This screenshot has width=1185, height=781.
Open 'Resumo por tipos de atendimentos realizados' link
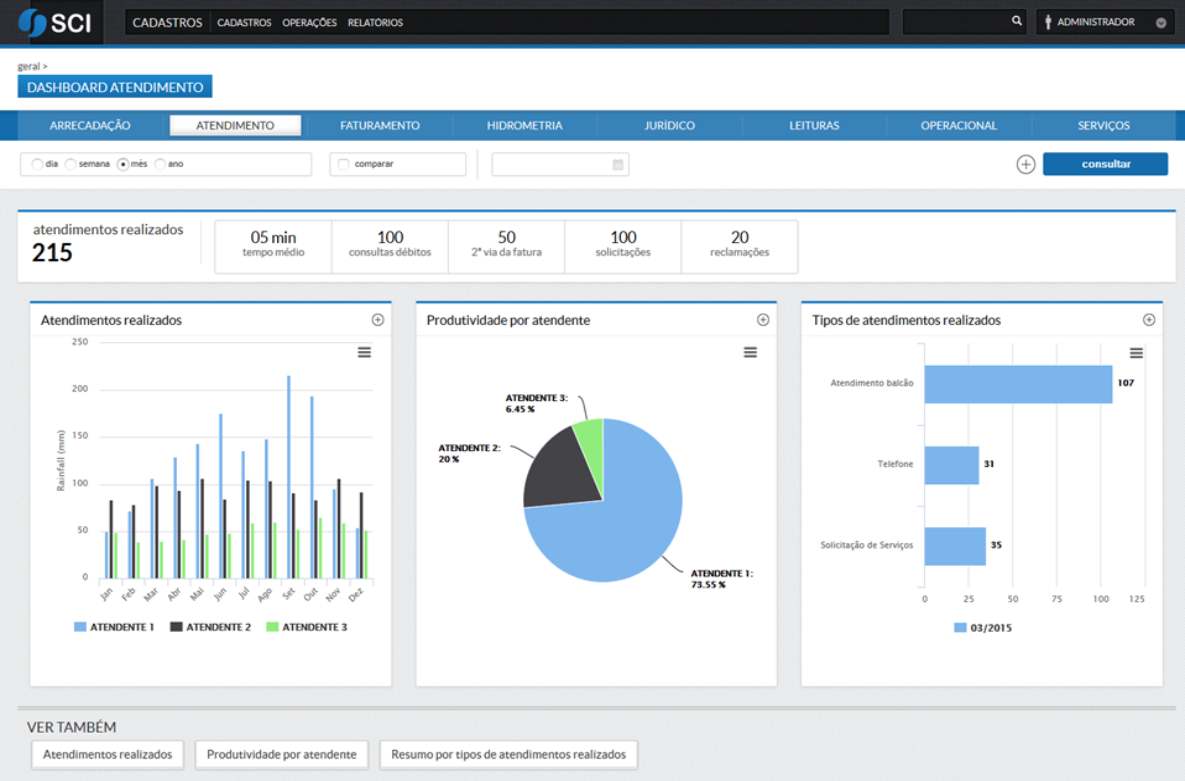pos(508,754)
